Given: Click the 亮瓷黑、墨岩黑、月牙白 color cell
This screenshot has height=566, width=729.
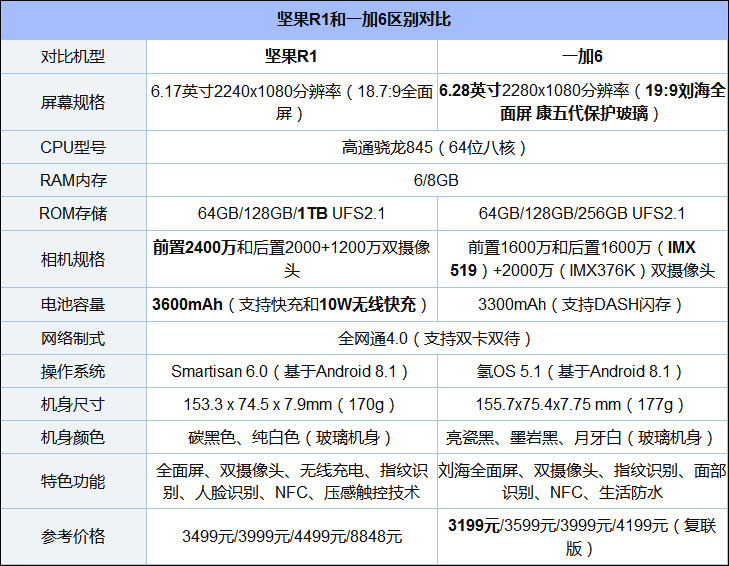Looking at the screenshot, I should pos(583,437).
